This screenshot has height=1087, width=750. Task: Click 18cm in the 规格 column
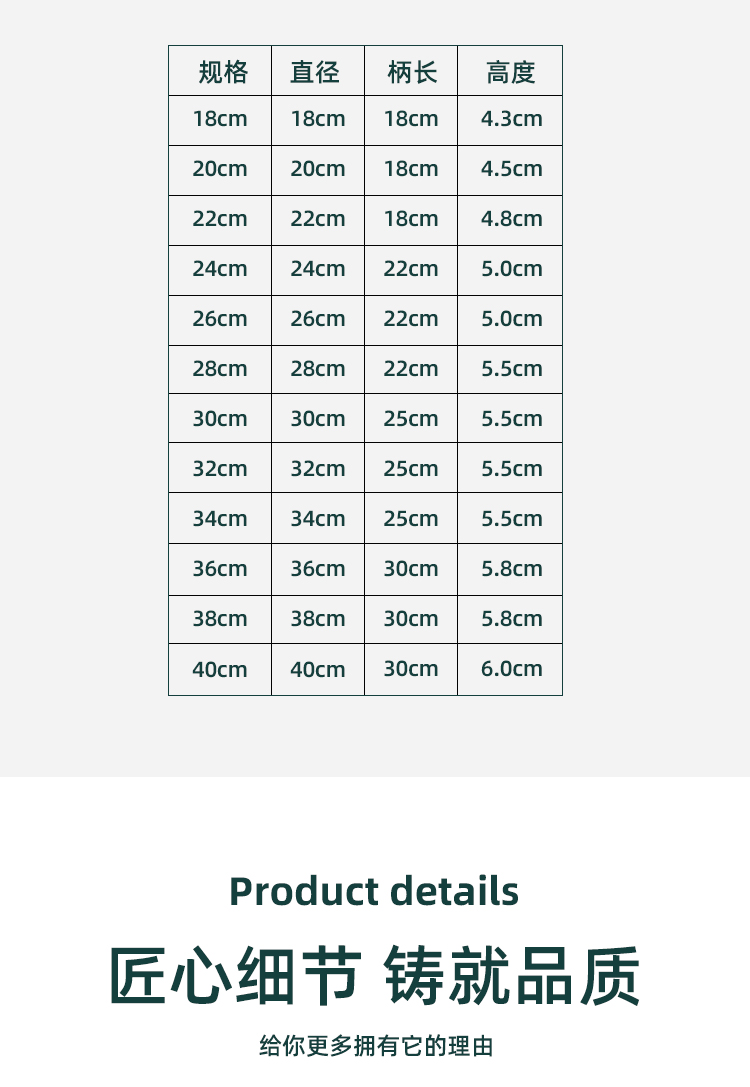(220, 119)
